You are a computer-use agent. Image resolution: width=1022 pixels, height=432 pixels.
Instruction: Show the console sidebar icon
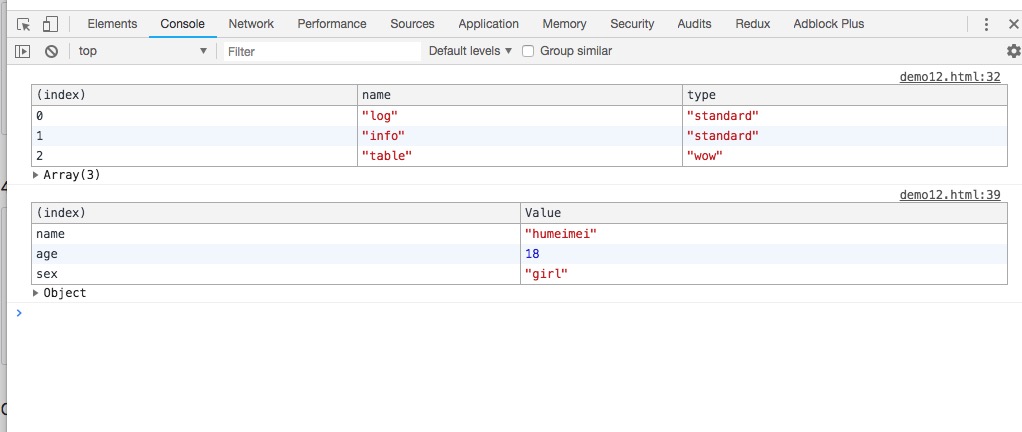pos(23,51)
